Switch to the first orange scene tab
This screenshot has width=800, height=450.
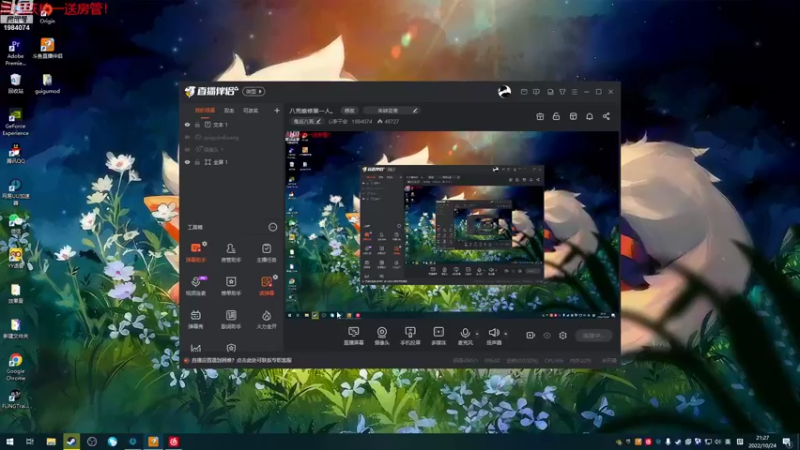coord(205,110)
